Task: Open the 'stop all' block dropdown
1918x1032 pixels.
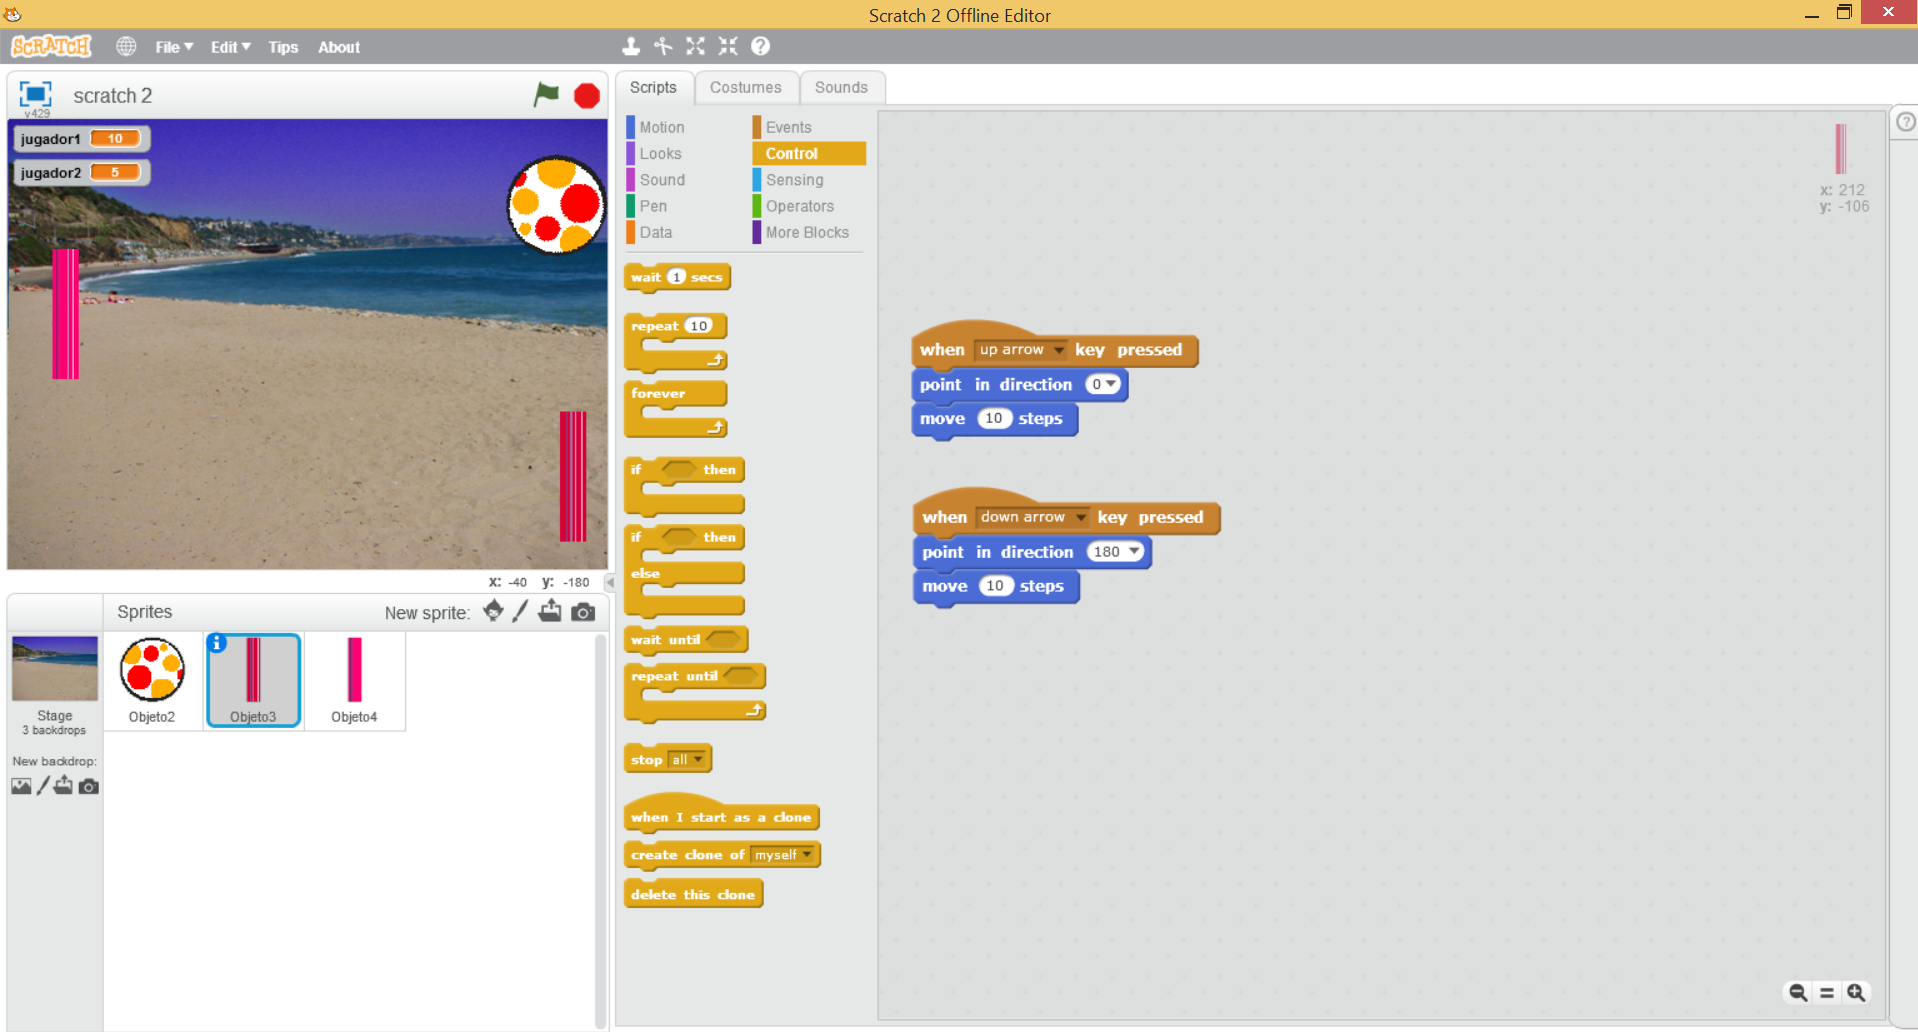Action: [x=698, y=760]
